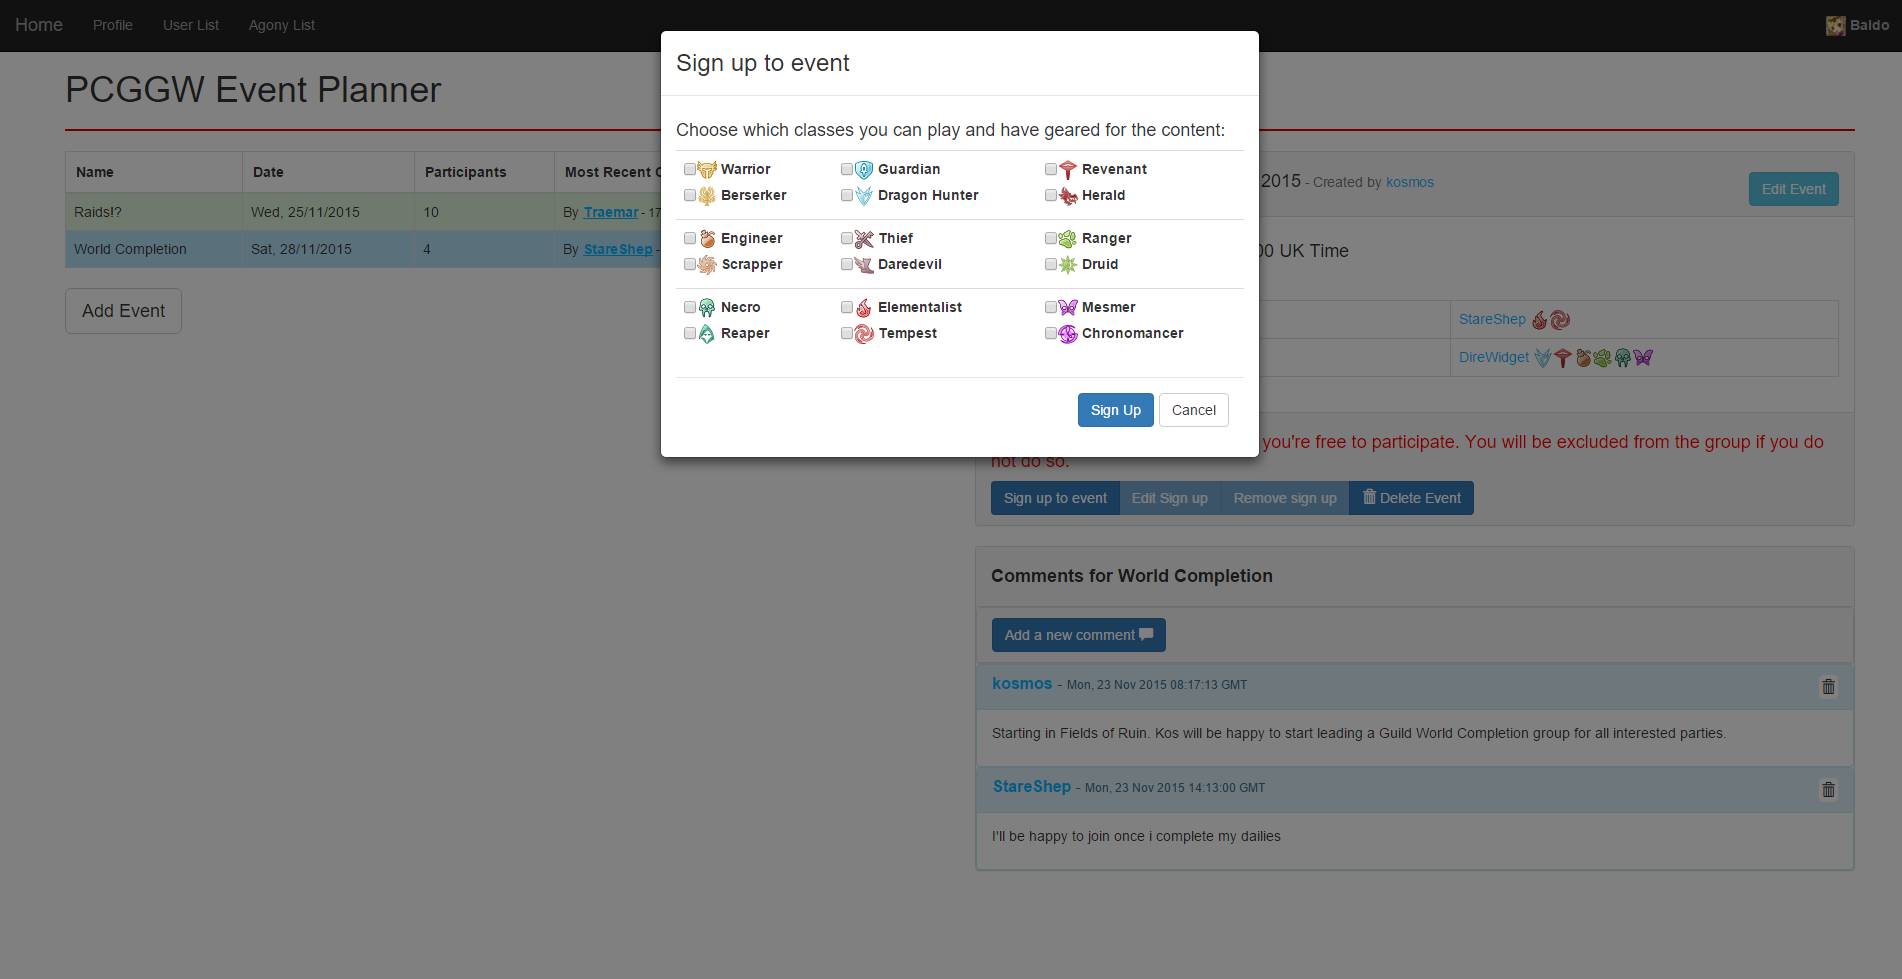This screenshot has width=1902, height=979.
Task: Tick the Revenant checkbox
Action: pyautogui.click(x=1051, y=169)
